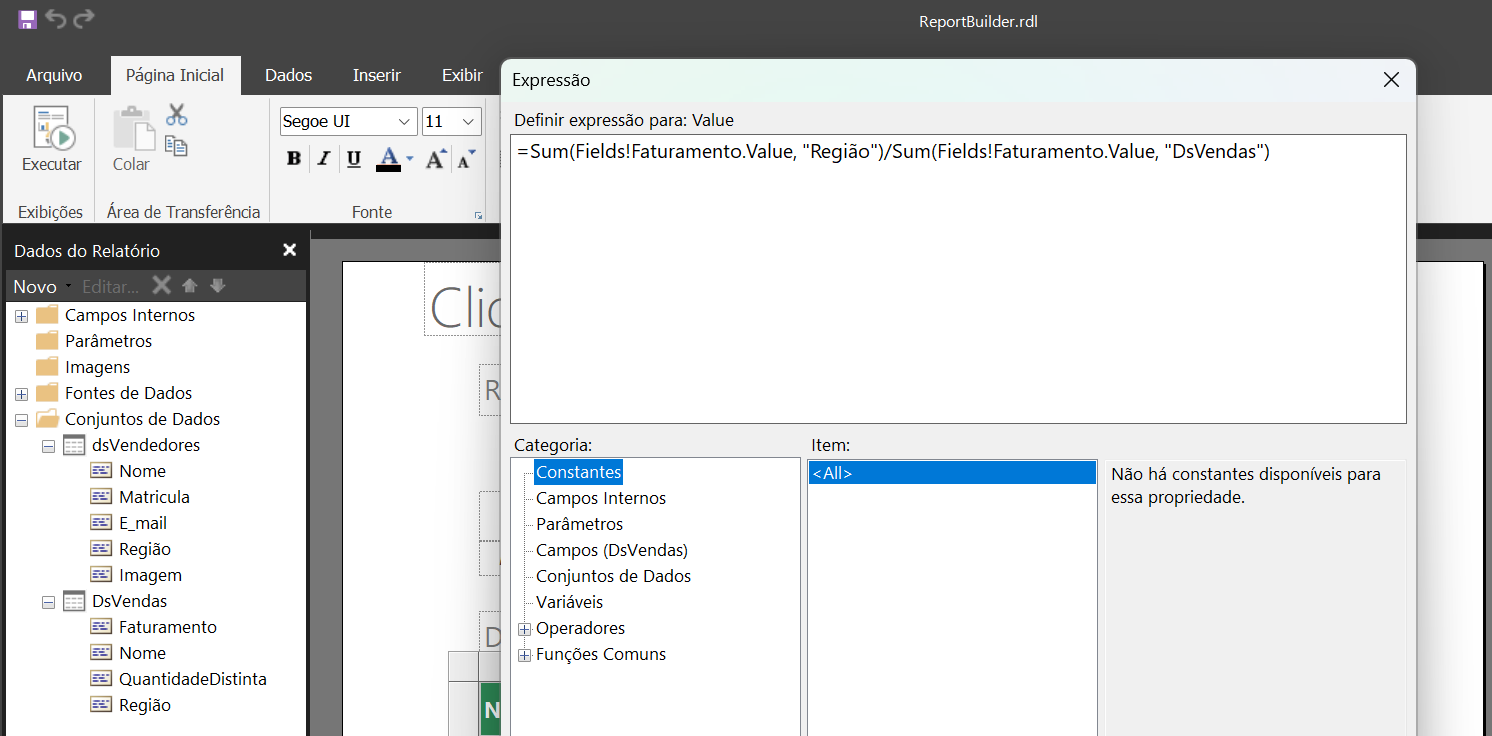The width and height of the screenshot is (1492, 736).
Task: Click the delete X icon in report data toolbar
Action: point(161,286)
